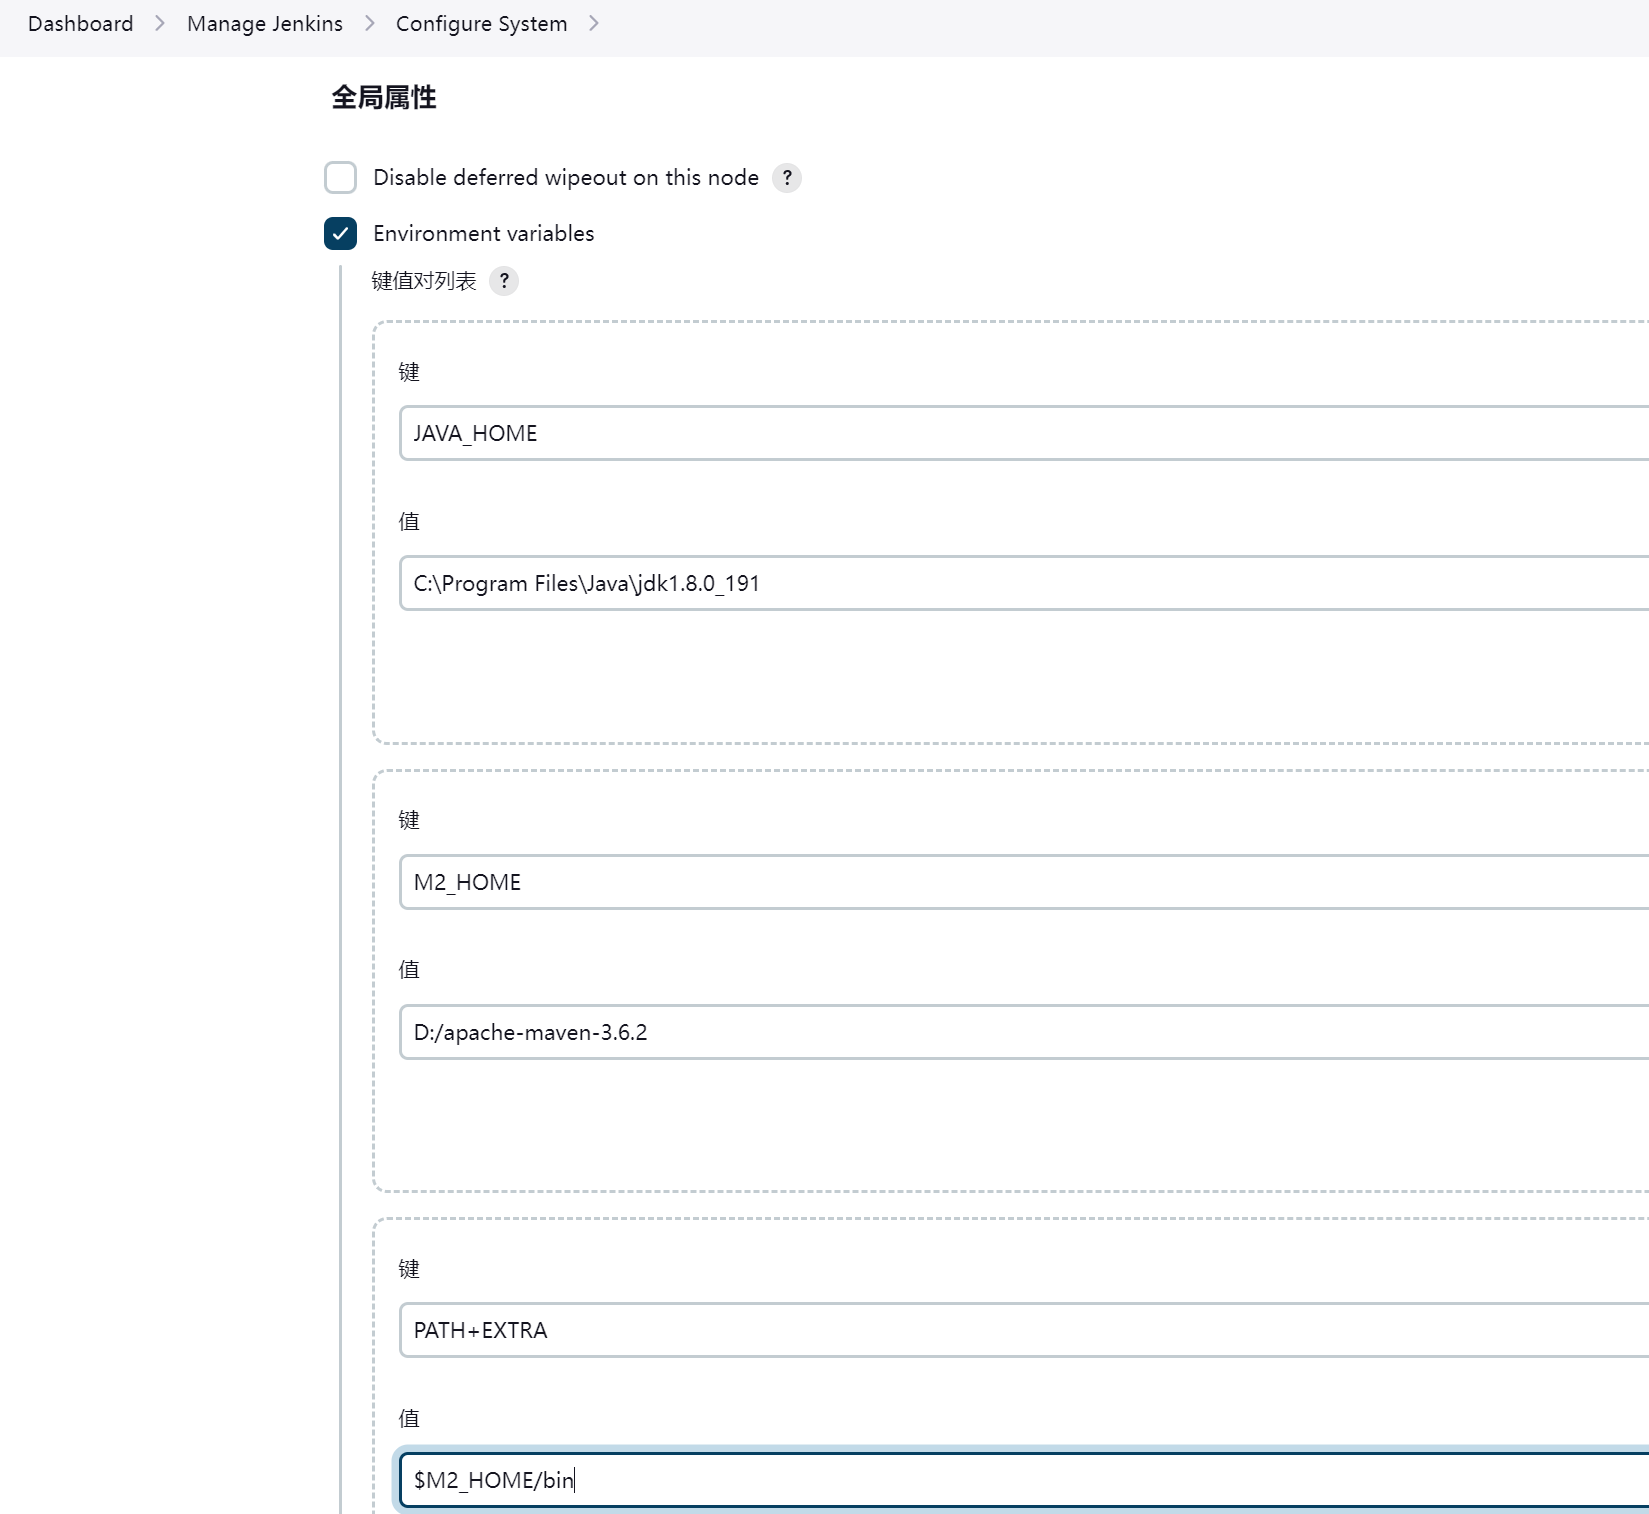
Task: Open the chevron following Configure System breadcrumb
Action: (x=594, y=23)
